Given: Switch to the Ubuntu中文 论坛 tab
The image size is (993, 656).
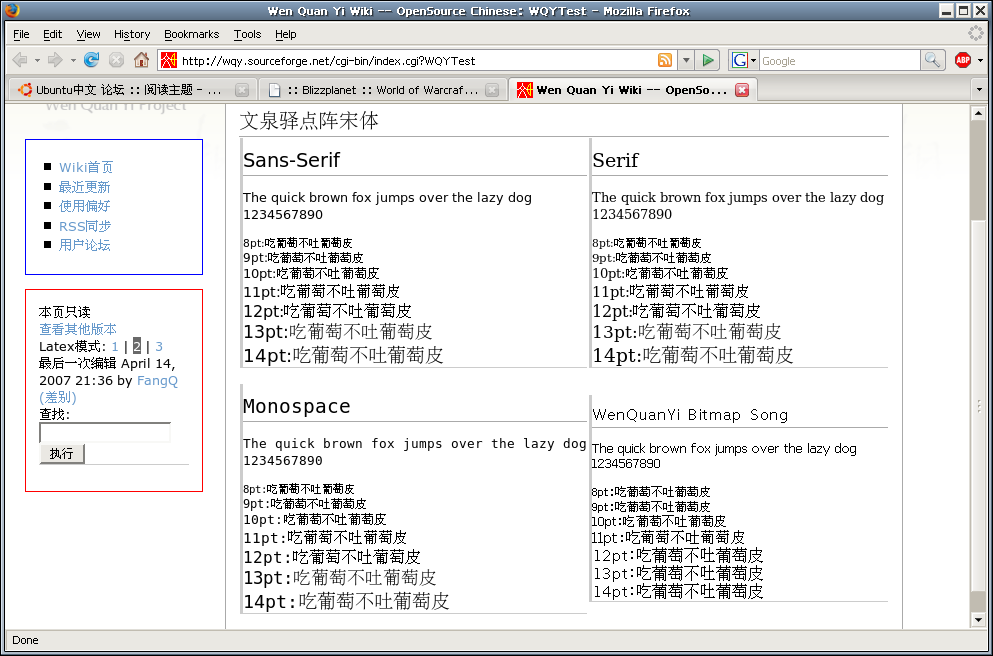Looking at the screenshot, I should [132, 90].
